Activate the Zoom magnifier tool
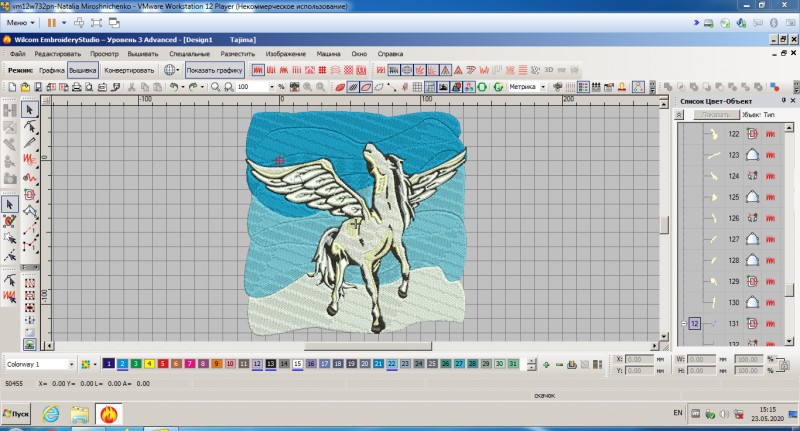The height and width of the screenshot is (431, 800). [215, 87]
